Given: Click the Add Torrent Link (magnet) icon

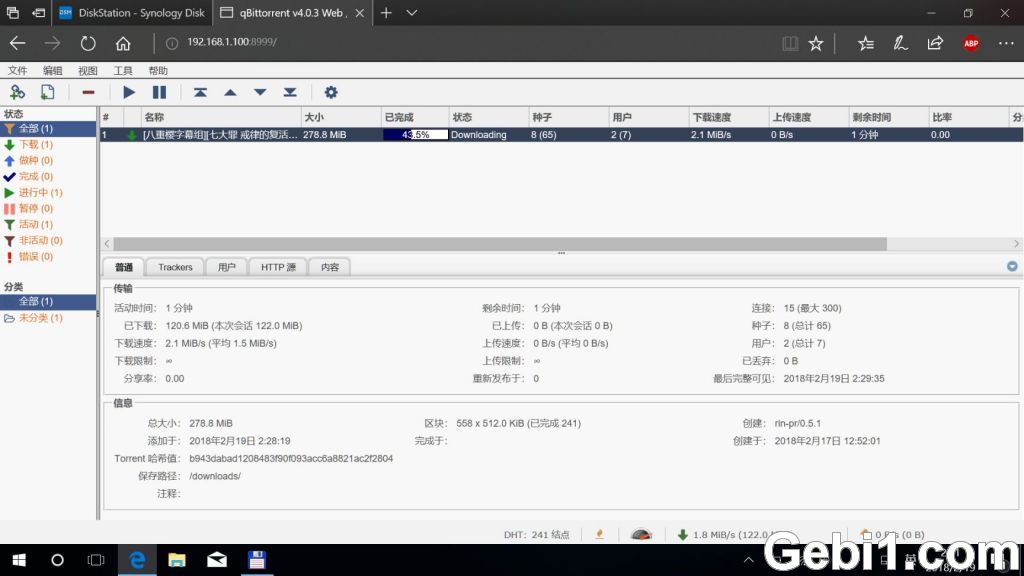Looking at the screenshot, I should [x=18, y=91].
